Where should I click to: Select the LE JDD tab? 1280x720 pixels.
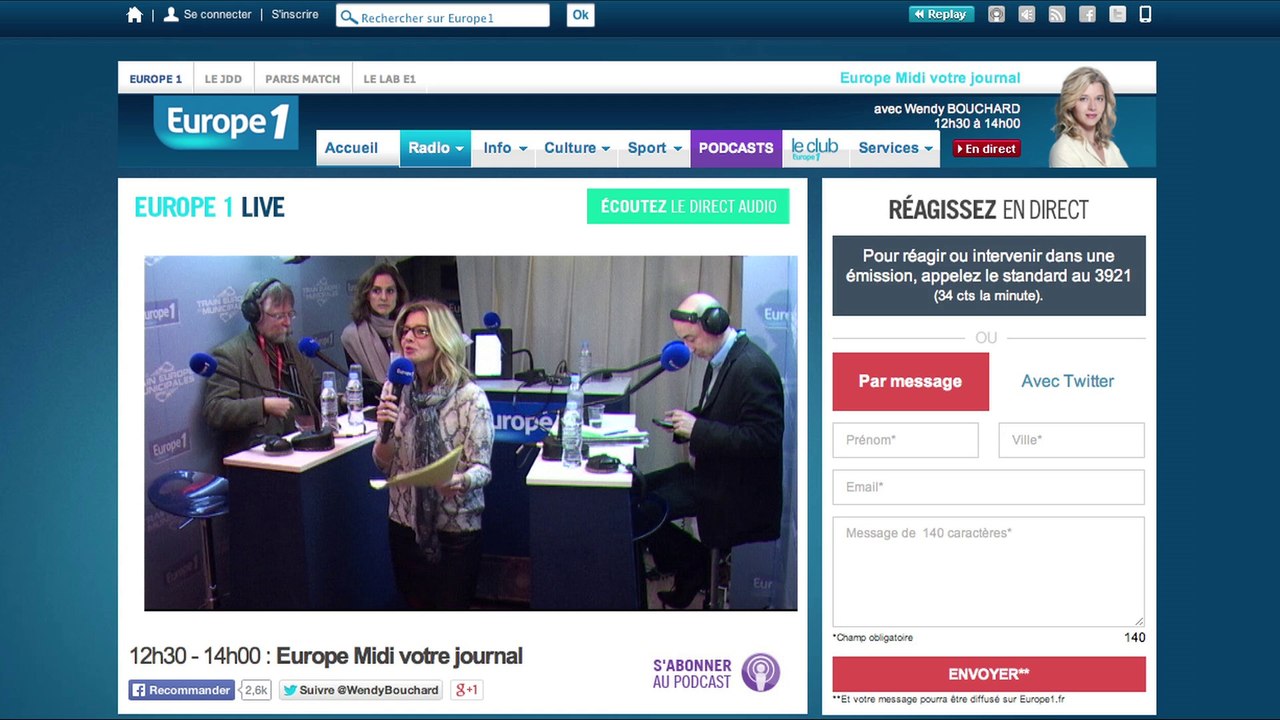(224, 78)
